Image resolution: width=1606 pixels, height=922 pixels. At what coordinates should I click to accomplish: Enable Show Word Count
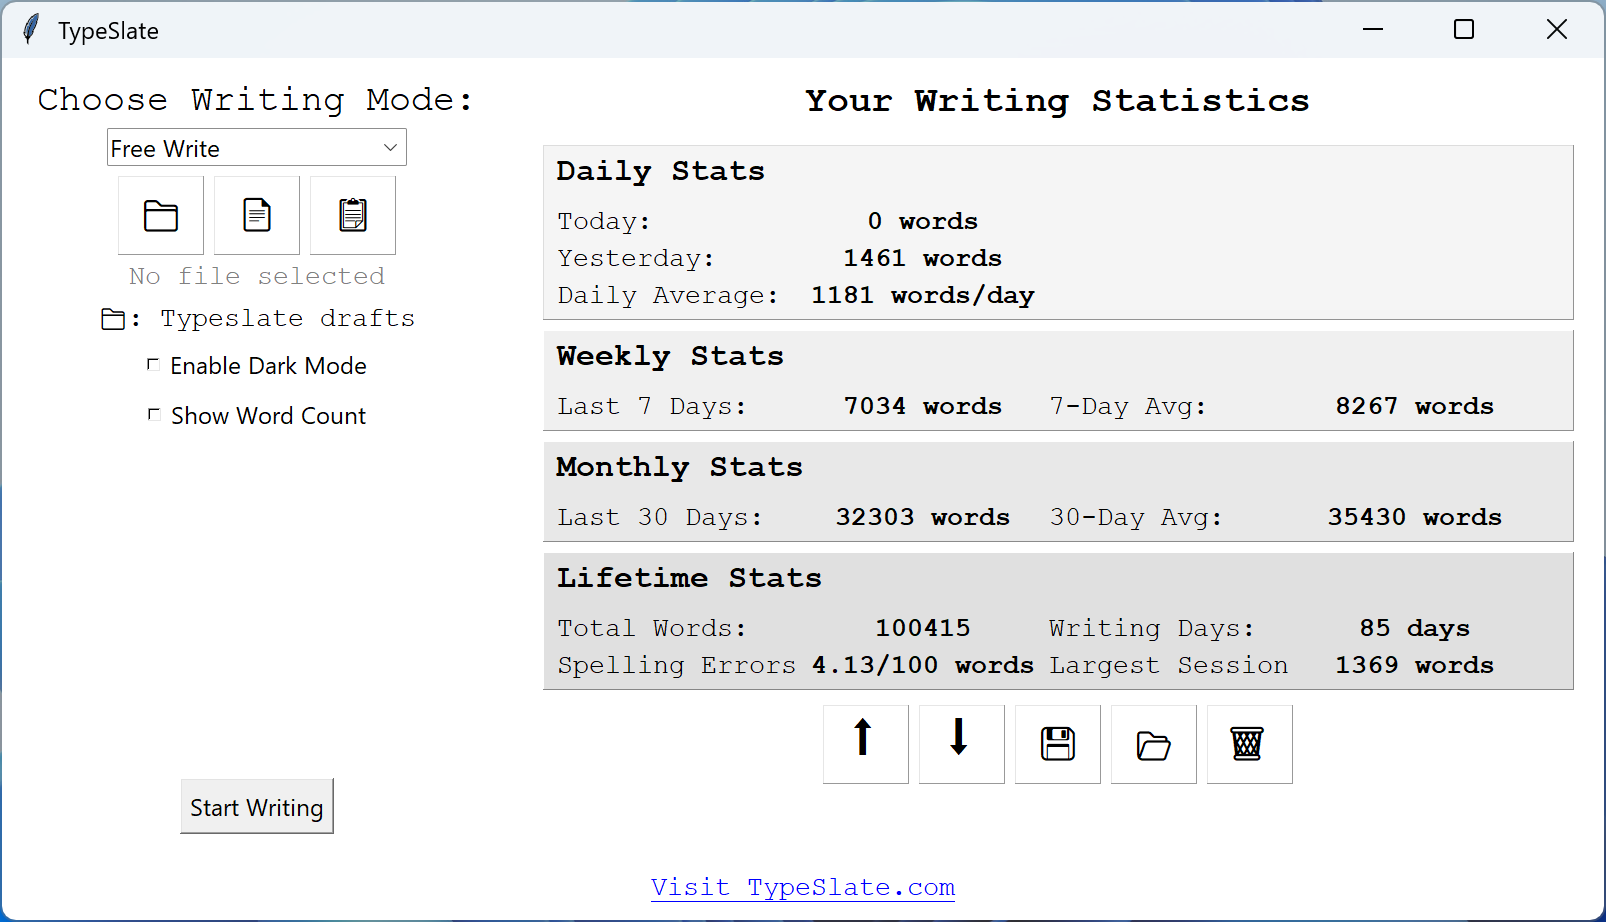point(154,414)
